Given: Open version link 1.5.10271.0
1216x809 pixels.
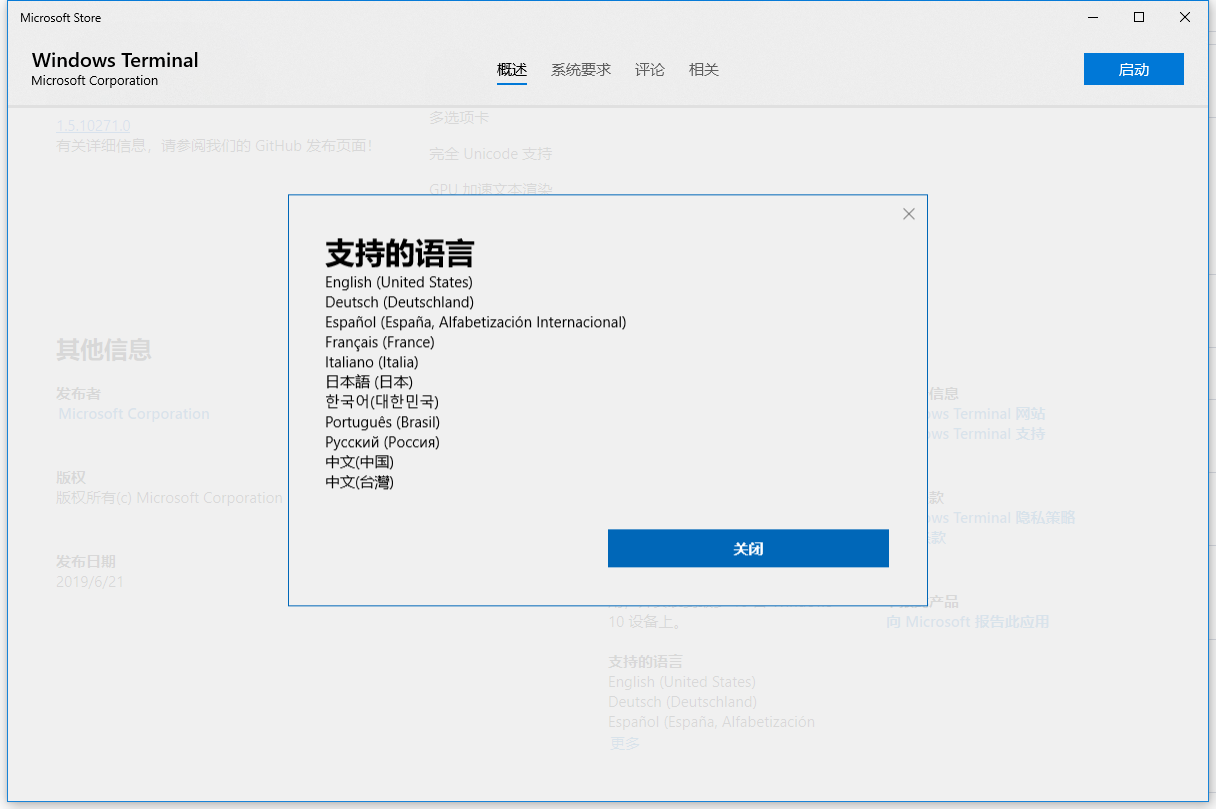Looking at the screenshot, I should [x=93, y=126].
